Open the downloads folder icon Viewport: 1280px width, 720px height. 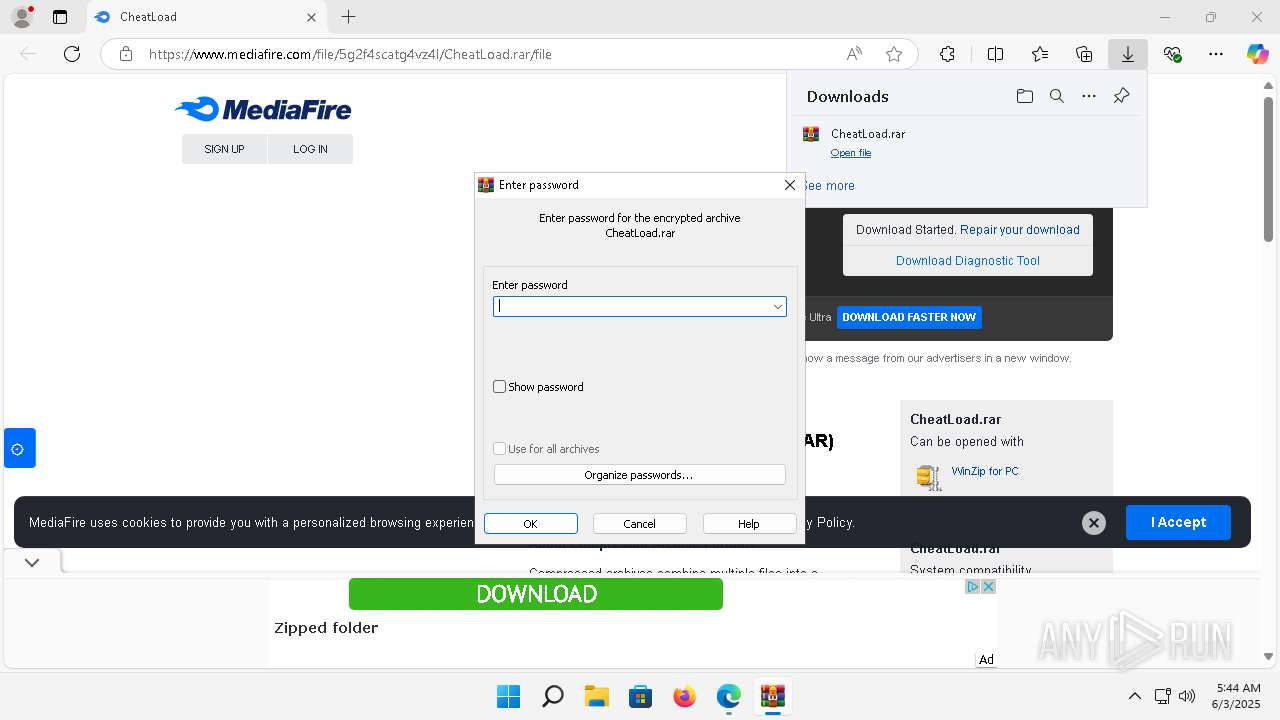(1024, 96)
